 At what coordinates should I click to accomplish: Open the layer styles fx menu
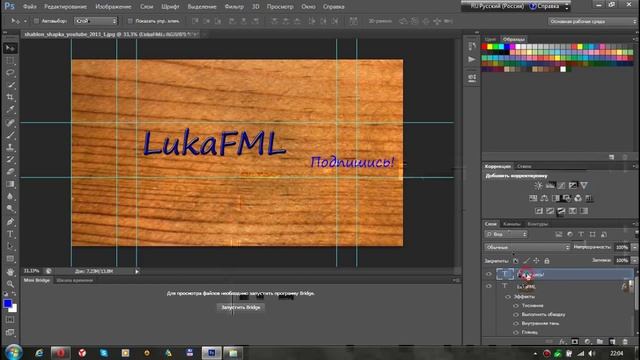click(x=562, y=342)
